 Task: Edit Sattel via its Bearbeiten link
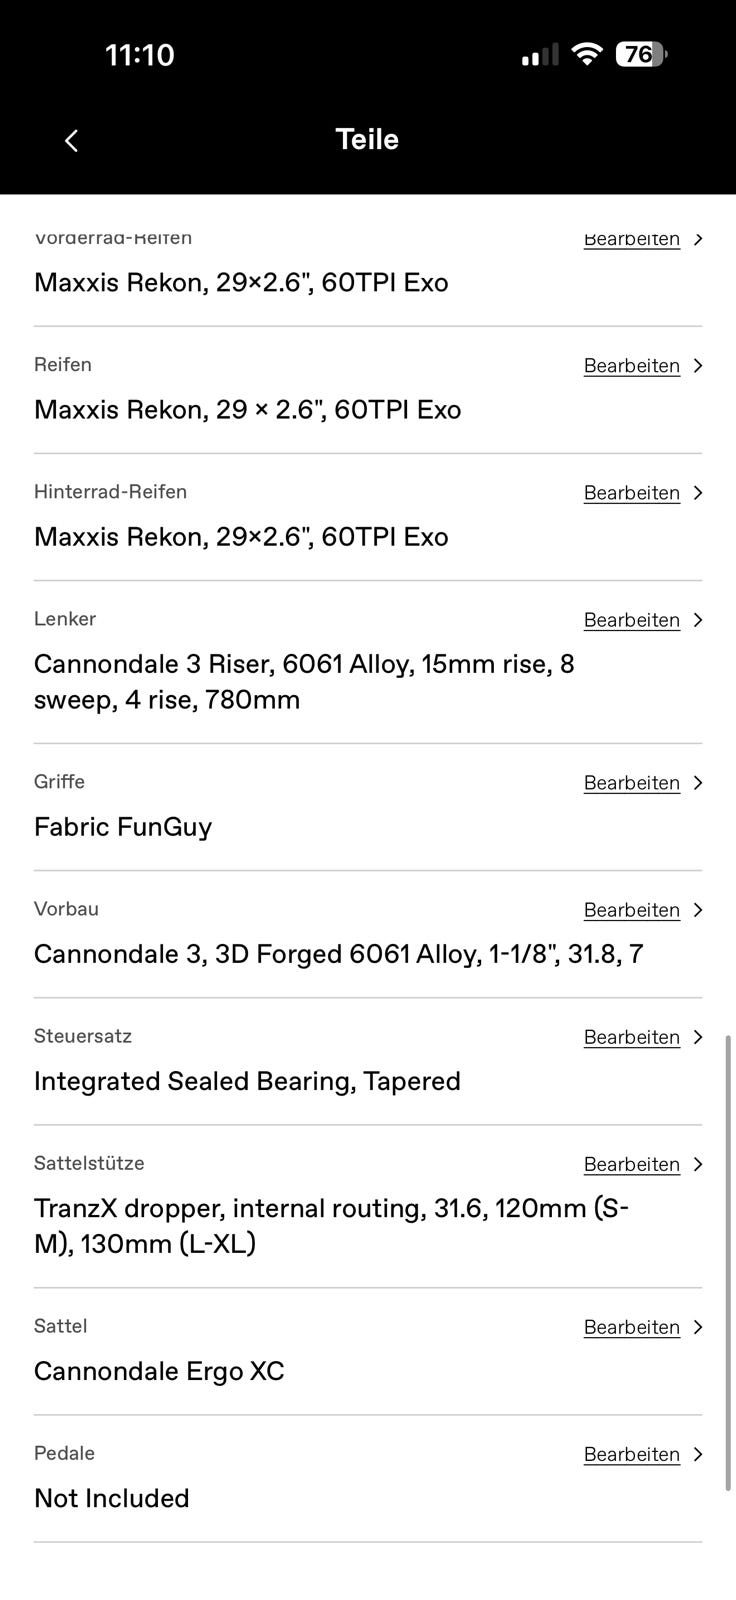(632, 1327)
